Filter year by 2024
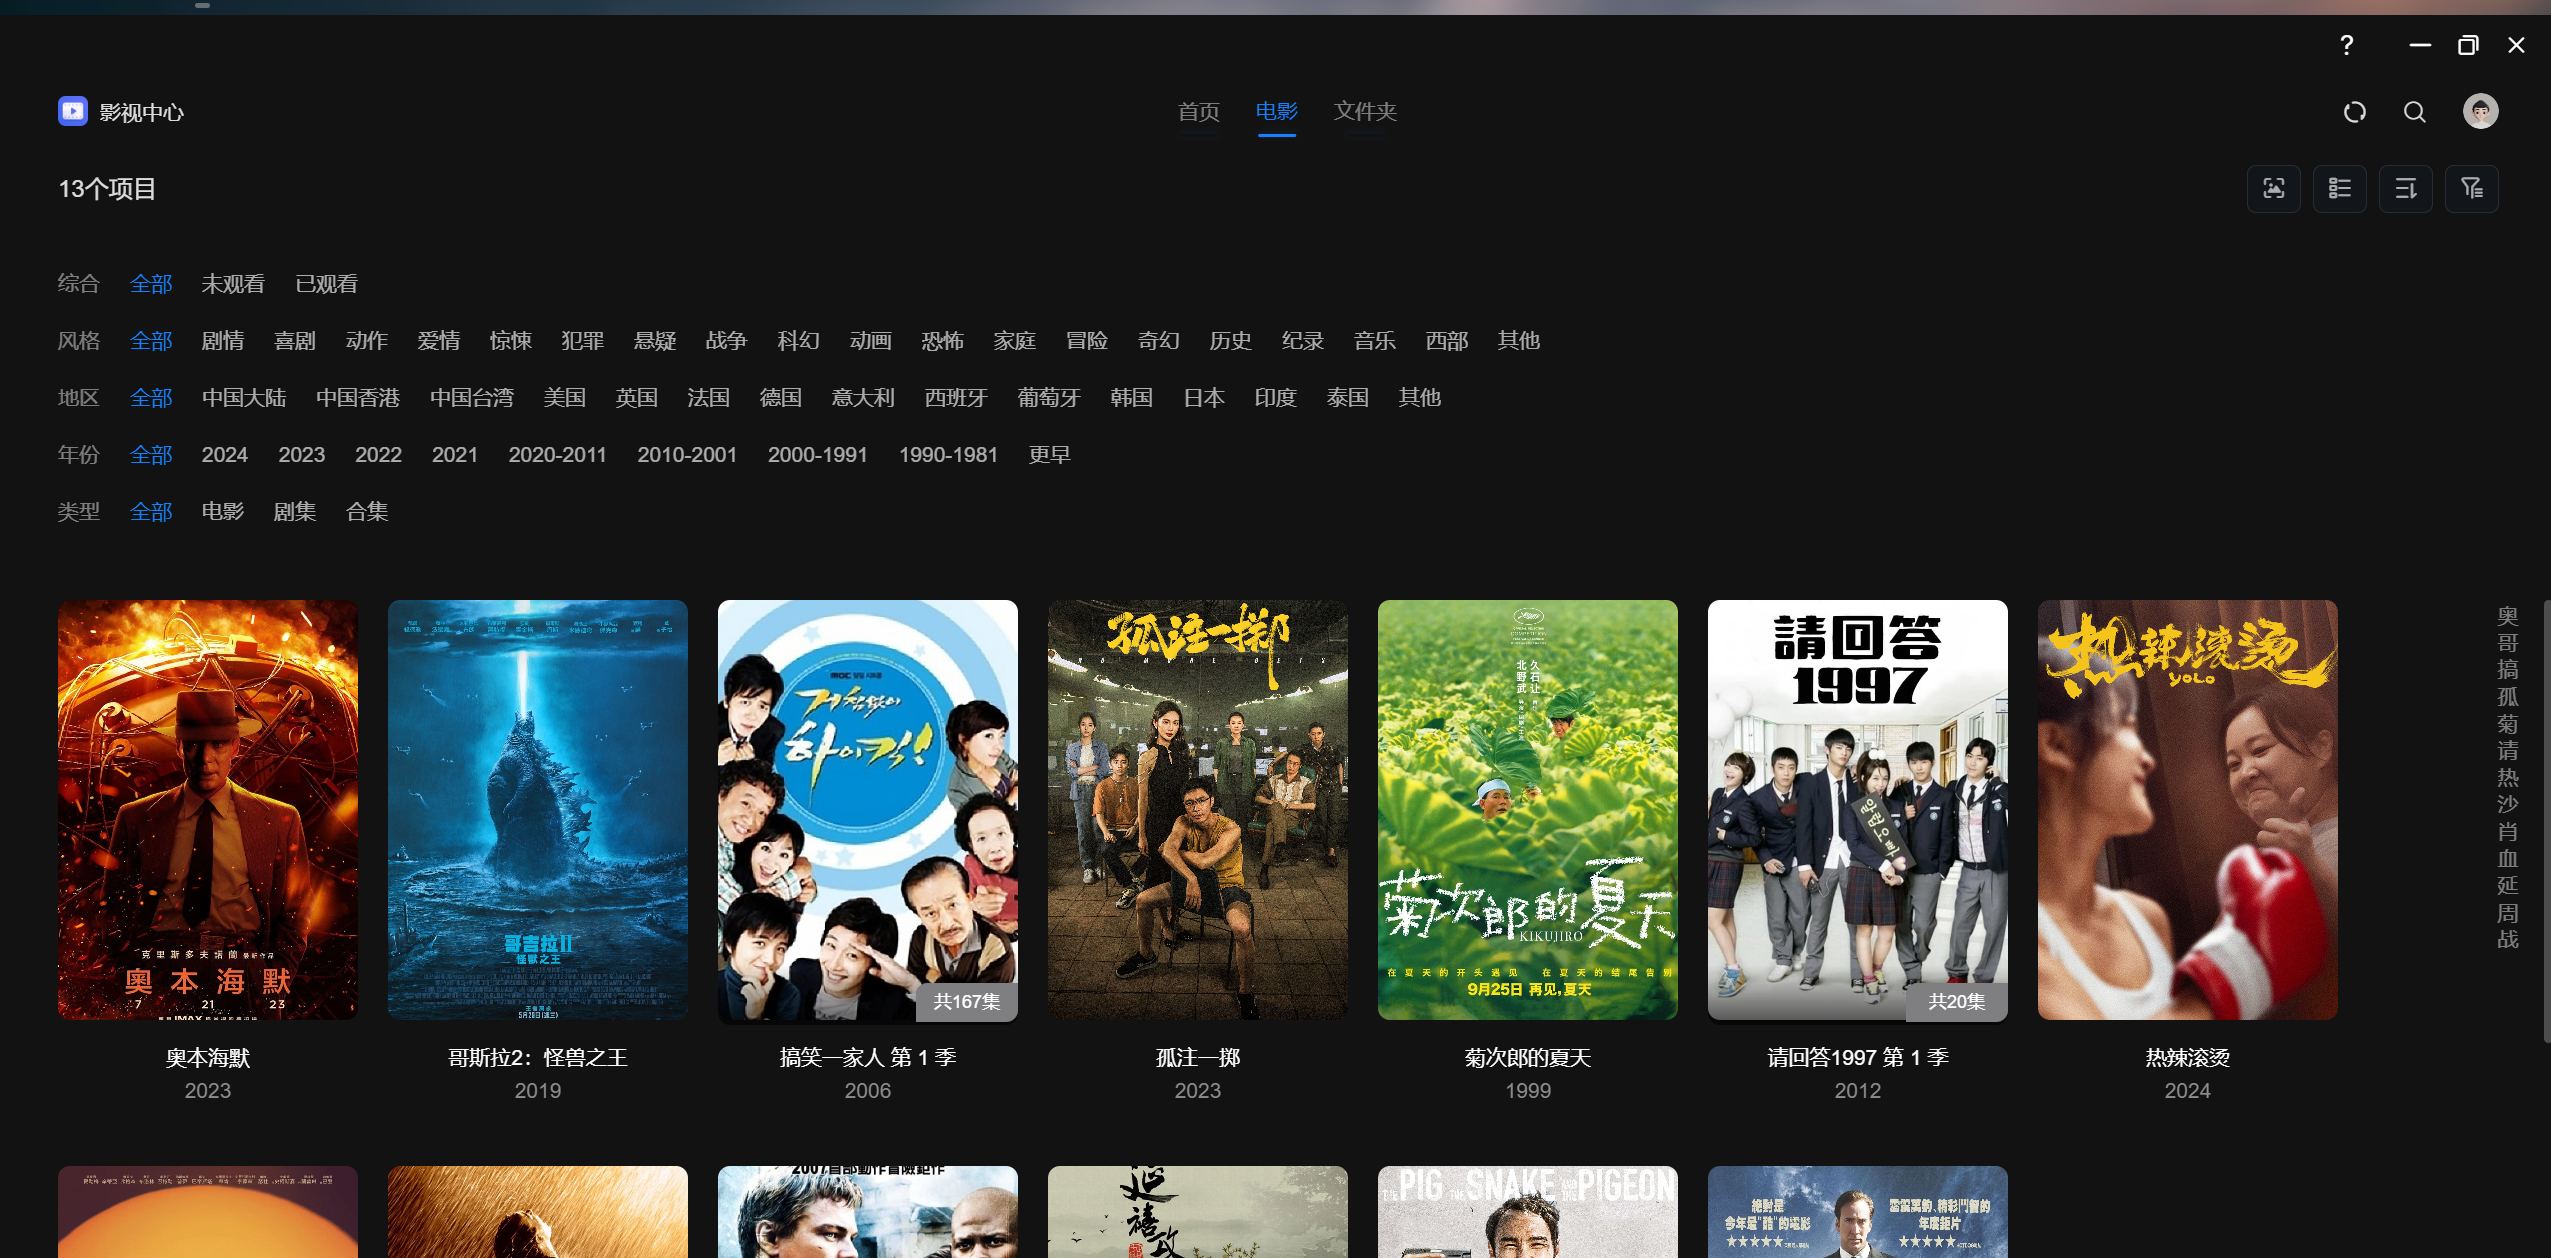This screenshot has height=1258, width=2551. click(x=224, y=455)
